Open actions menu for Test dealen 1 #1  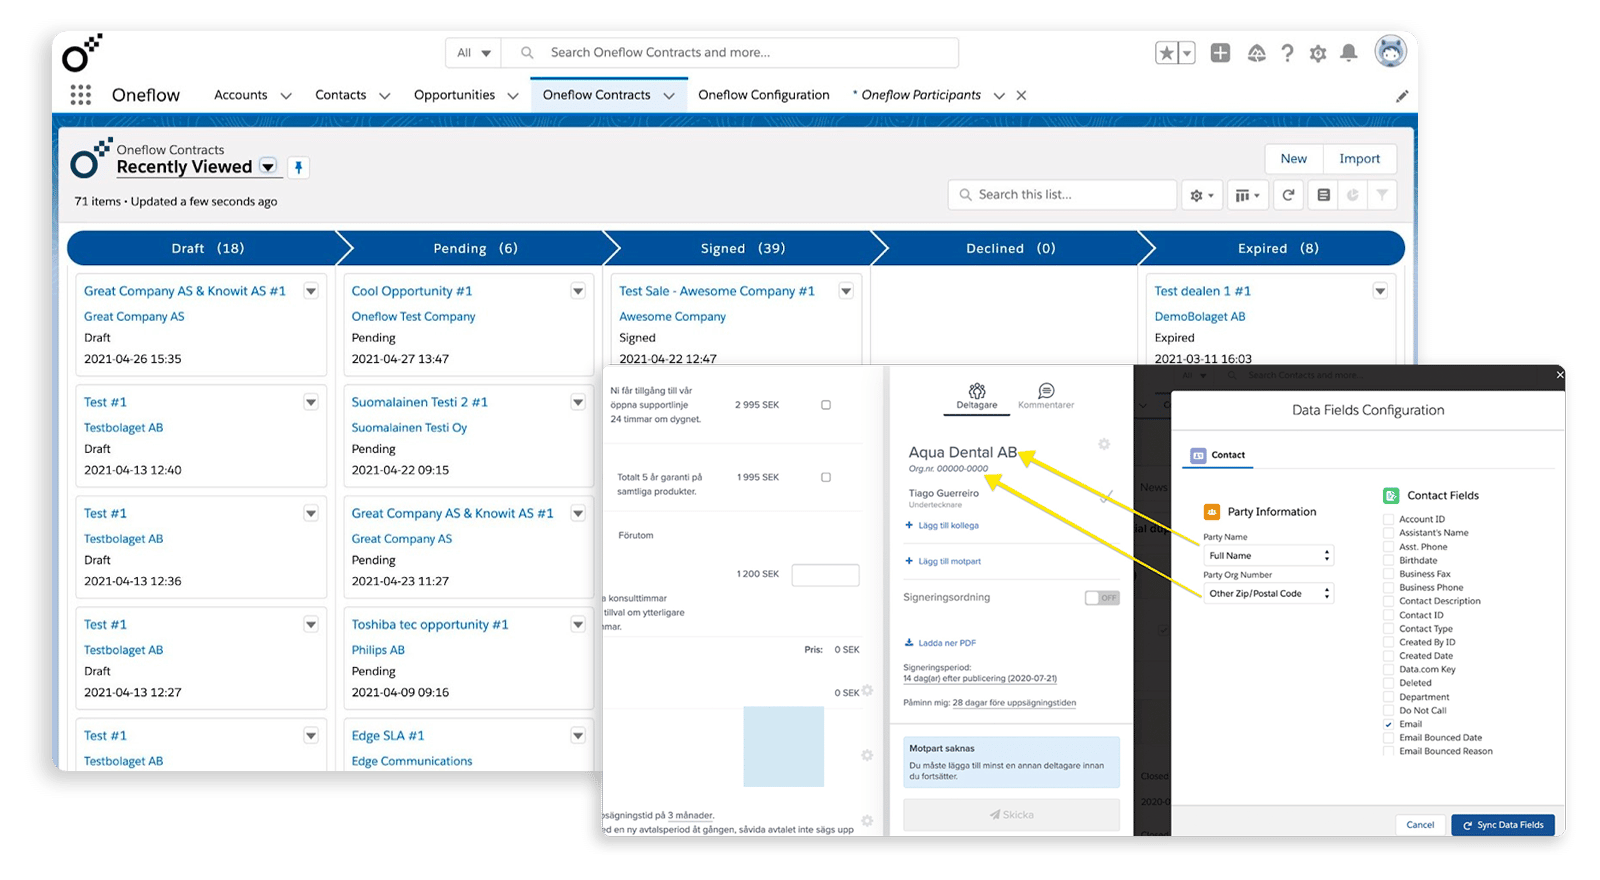coord(1380,291)
